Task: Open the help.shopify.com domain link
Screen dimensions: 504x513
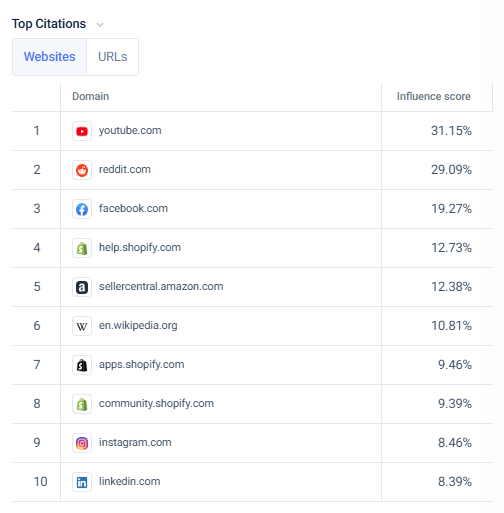Action: pyautogui.click(x=140, y=247)
